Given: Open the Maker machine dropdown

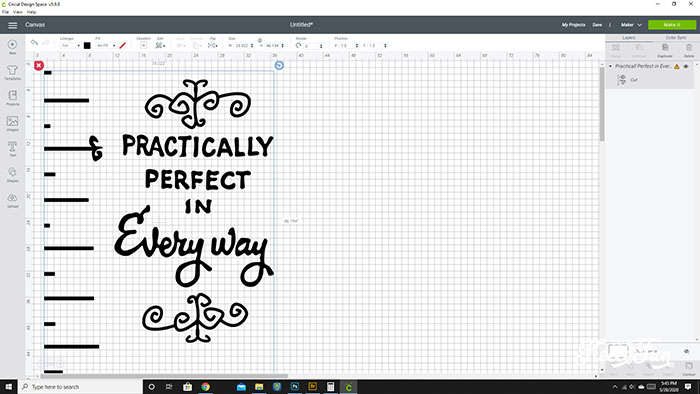Looking at the screenshot, I should (x=631, y=25).
